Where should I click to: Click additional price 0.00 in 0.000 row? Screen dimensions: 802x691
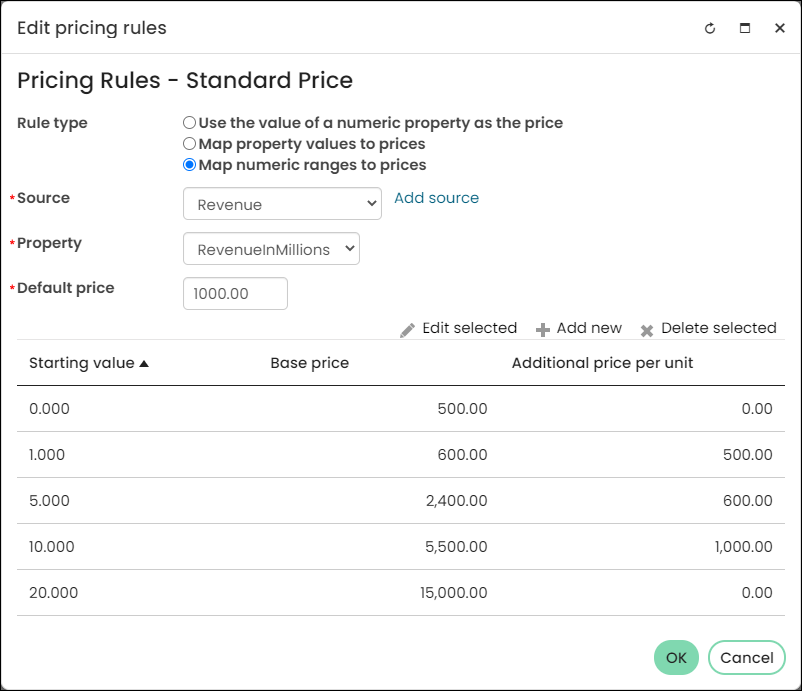pos(757,409)
